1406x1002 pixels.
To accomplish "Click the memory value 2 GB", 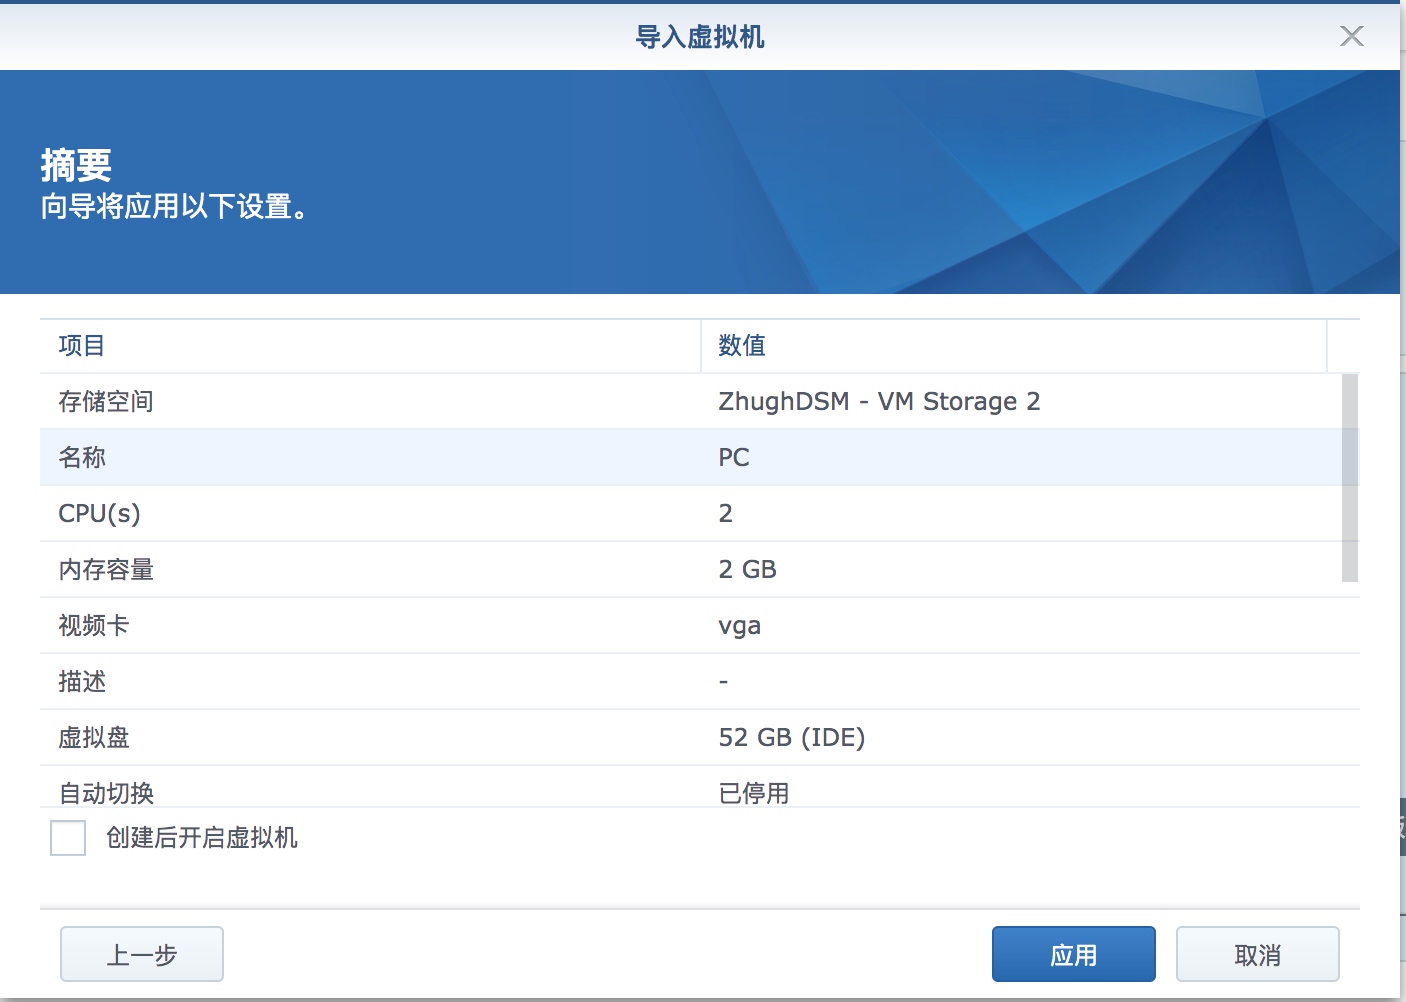I will pyautogui.click(x=747, y=570).
